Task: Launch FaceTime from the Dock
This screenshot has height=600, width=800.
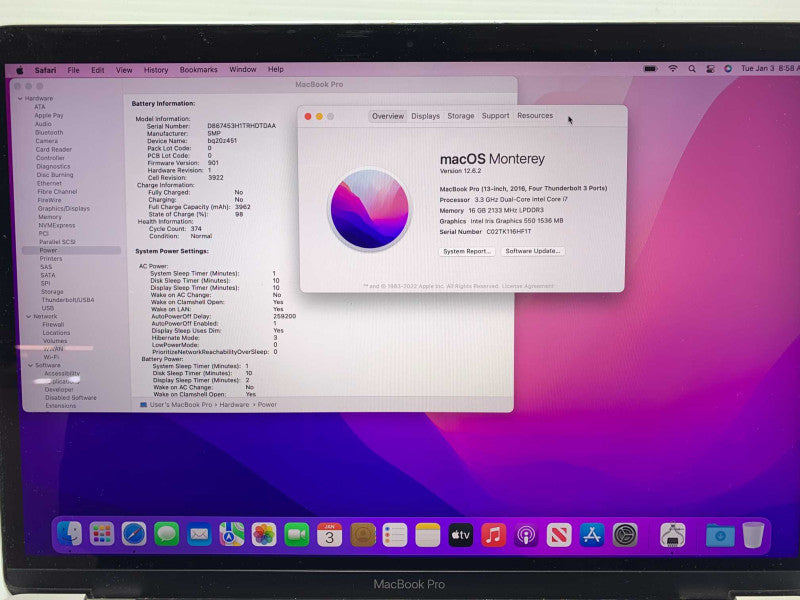Action: (297, 534)
